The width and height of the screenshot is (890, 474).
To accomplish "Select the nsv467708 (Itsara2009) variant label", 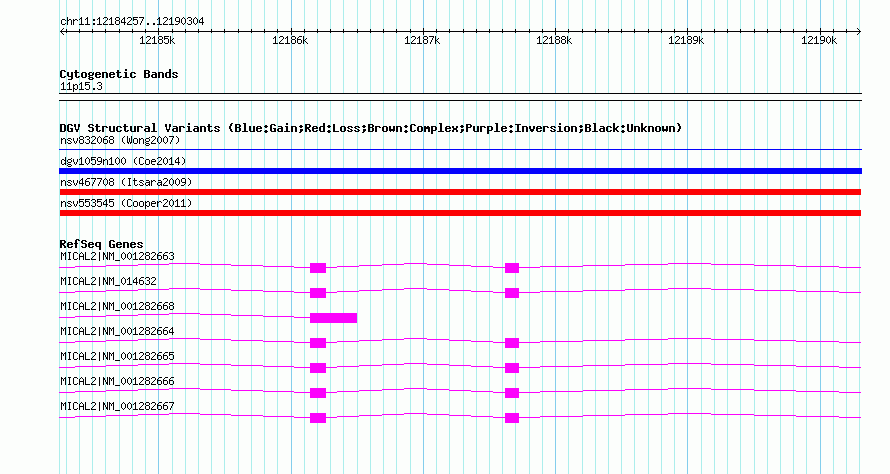I will (126, 182).
